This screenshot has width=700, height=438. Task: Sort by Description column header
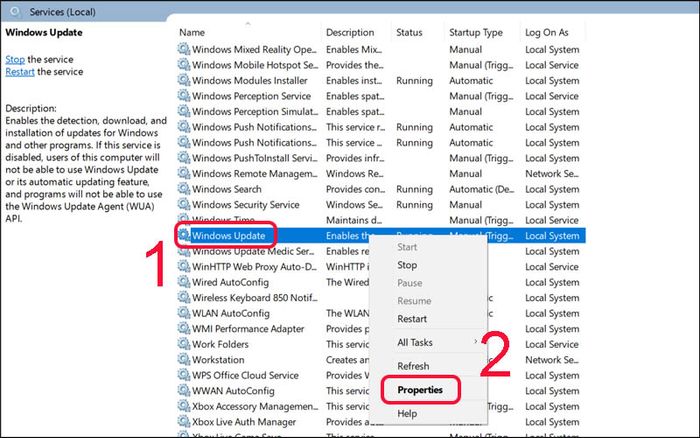coord(350,33)
